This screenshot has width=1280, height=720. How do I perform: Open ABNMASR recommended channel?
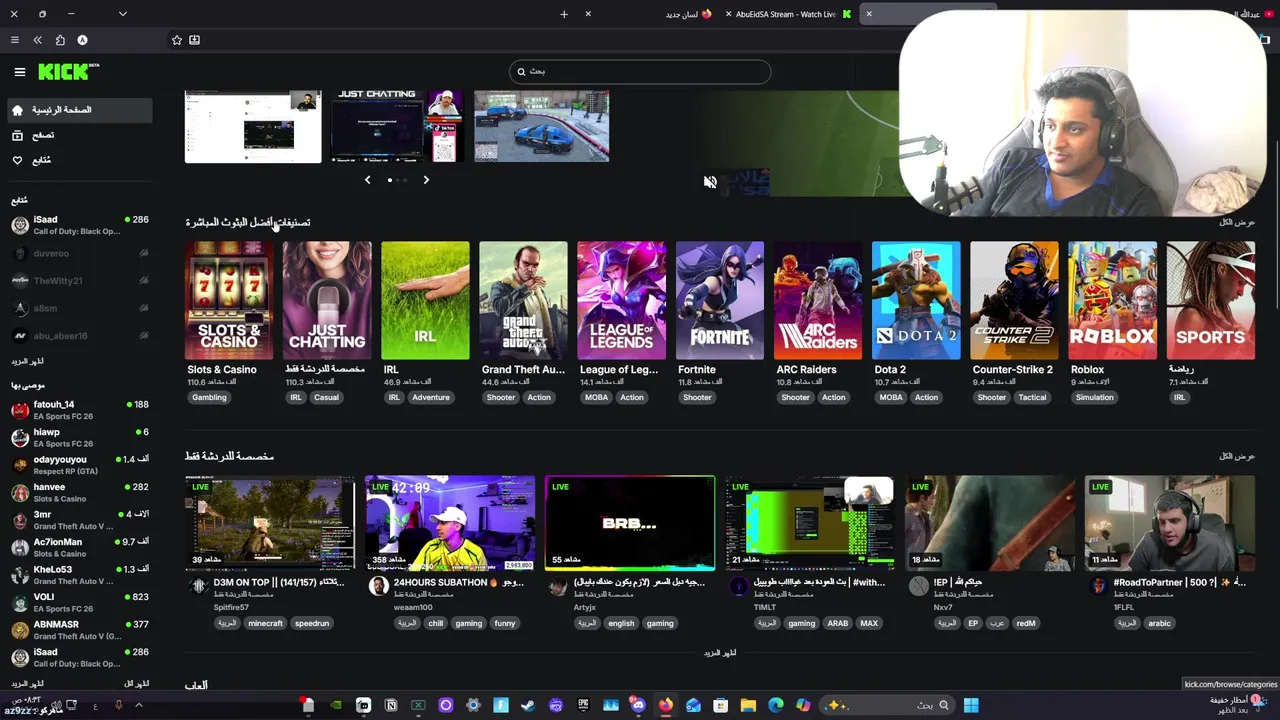click(78, 630)
